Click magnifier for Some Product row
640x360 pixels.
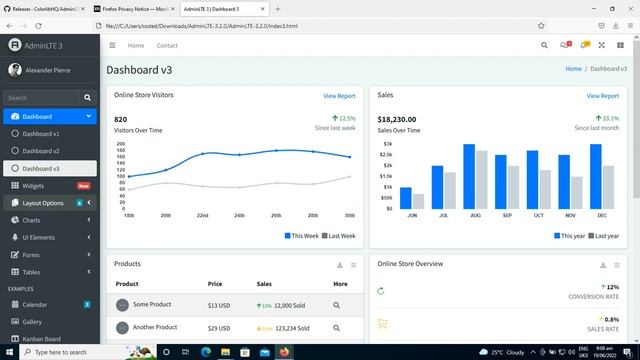coord(336,305)
